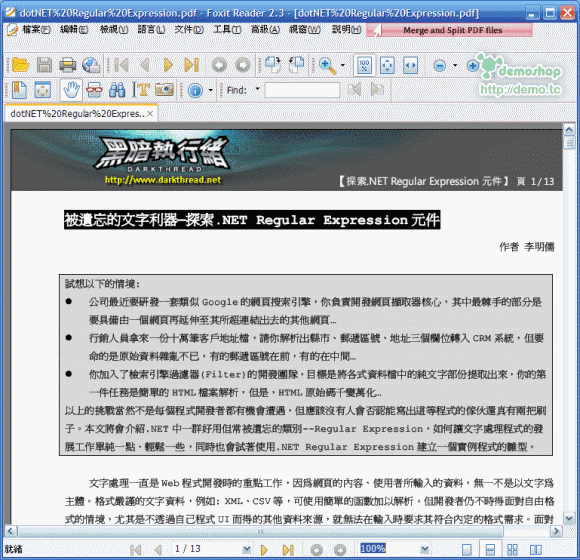
Task: Open the 檔案(F) menu
Action: click(x=36, y=30)
